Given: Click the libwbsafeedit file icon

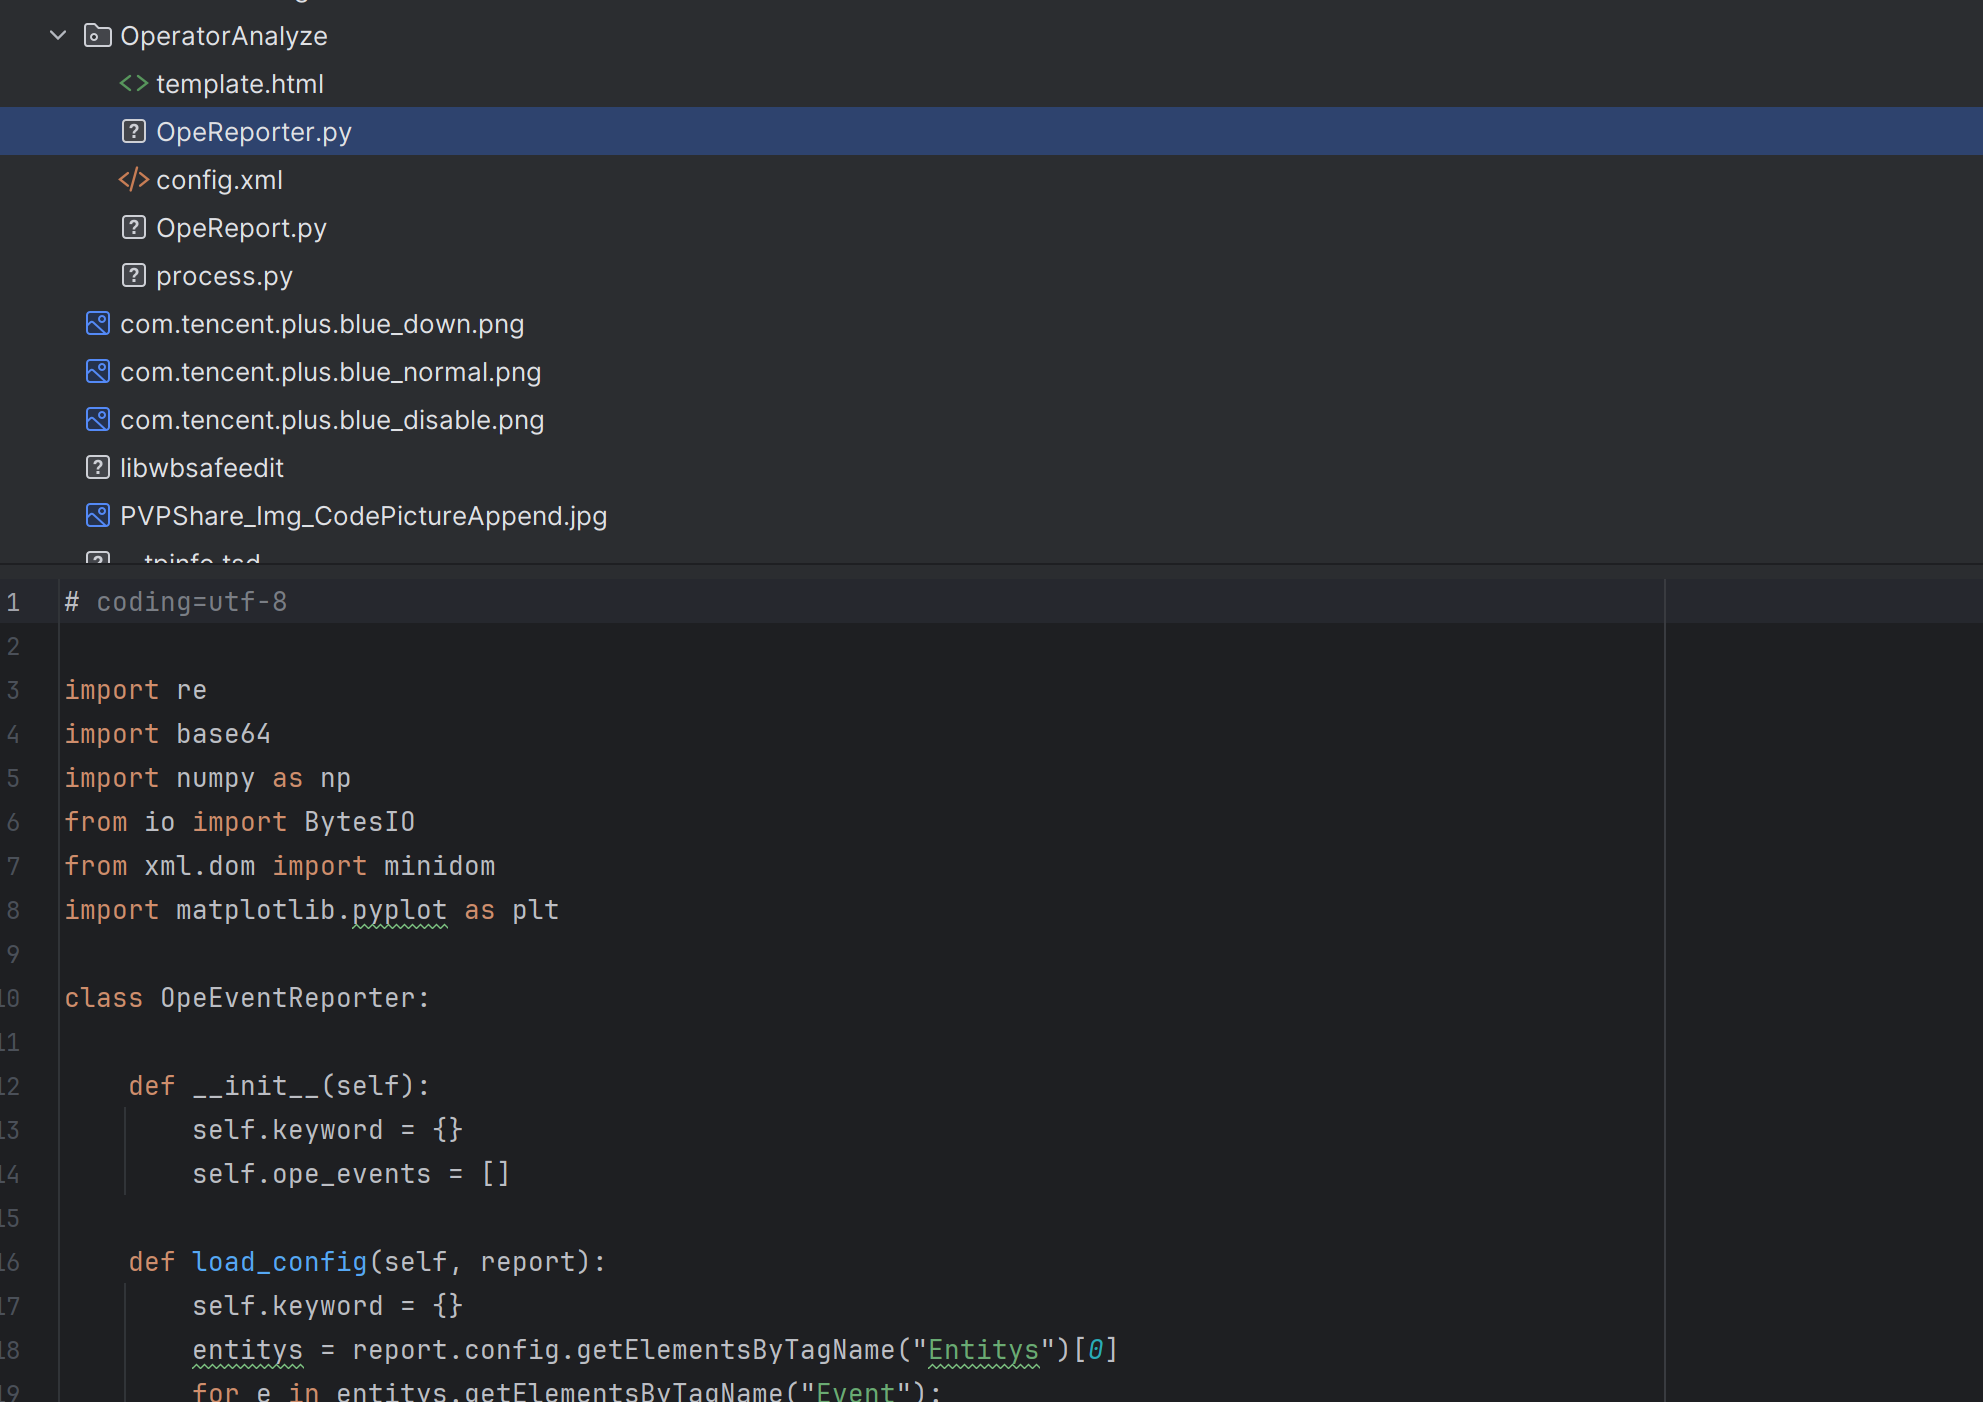Looking at the screenshot, I should coord(98,468).
